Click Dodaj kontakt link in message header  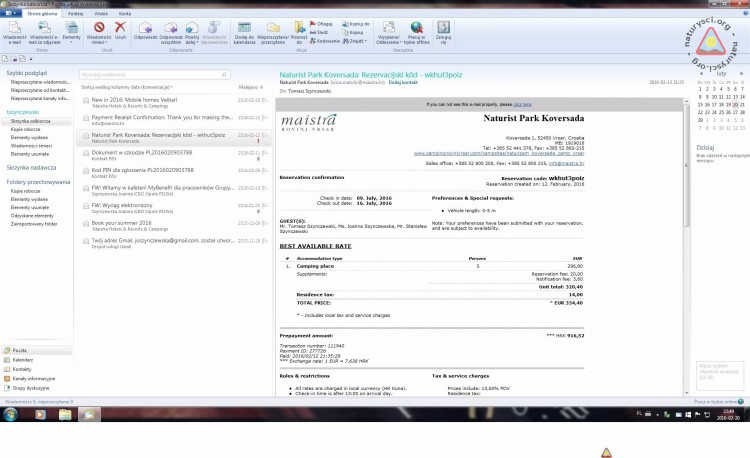(403, 83)
